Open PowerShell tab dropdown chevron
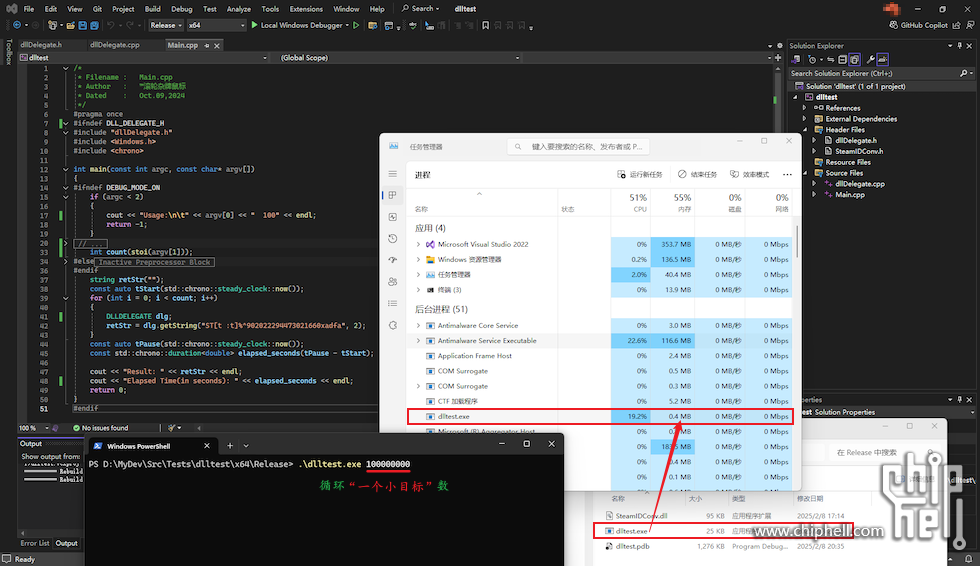Screen dimensions: 980x566 point(246,445)
